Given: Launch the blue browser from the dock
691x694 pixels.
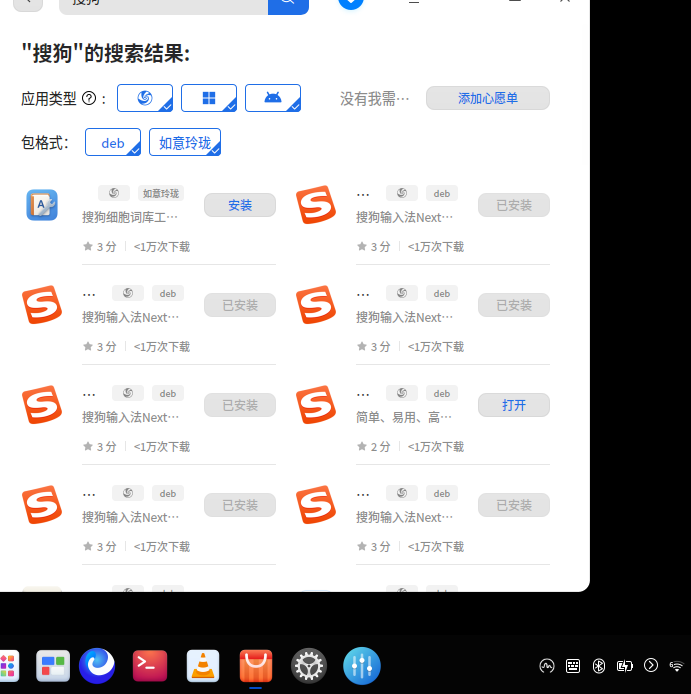Looking at the screenshot, I should pyautogui.click(x=97, y=666).
